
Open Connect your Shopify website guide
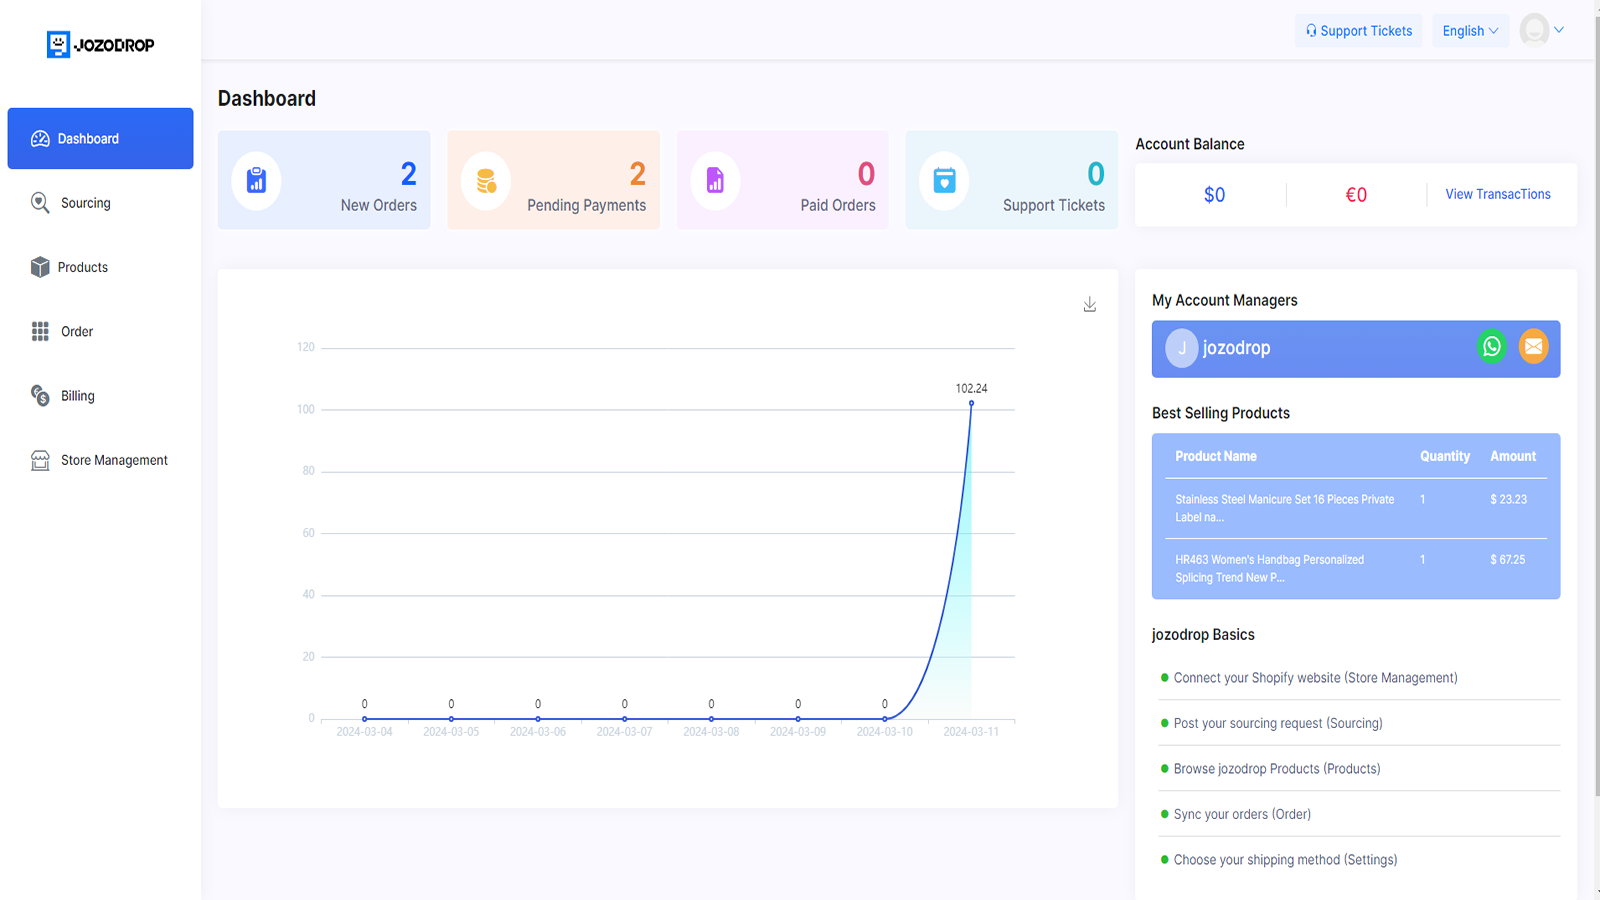click(1315, 678)
